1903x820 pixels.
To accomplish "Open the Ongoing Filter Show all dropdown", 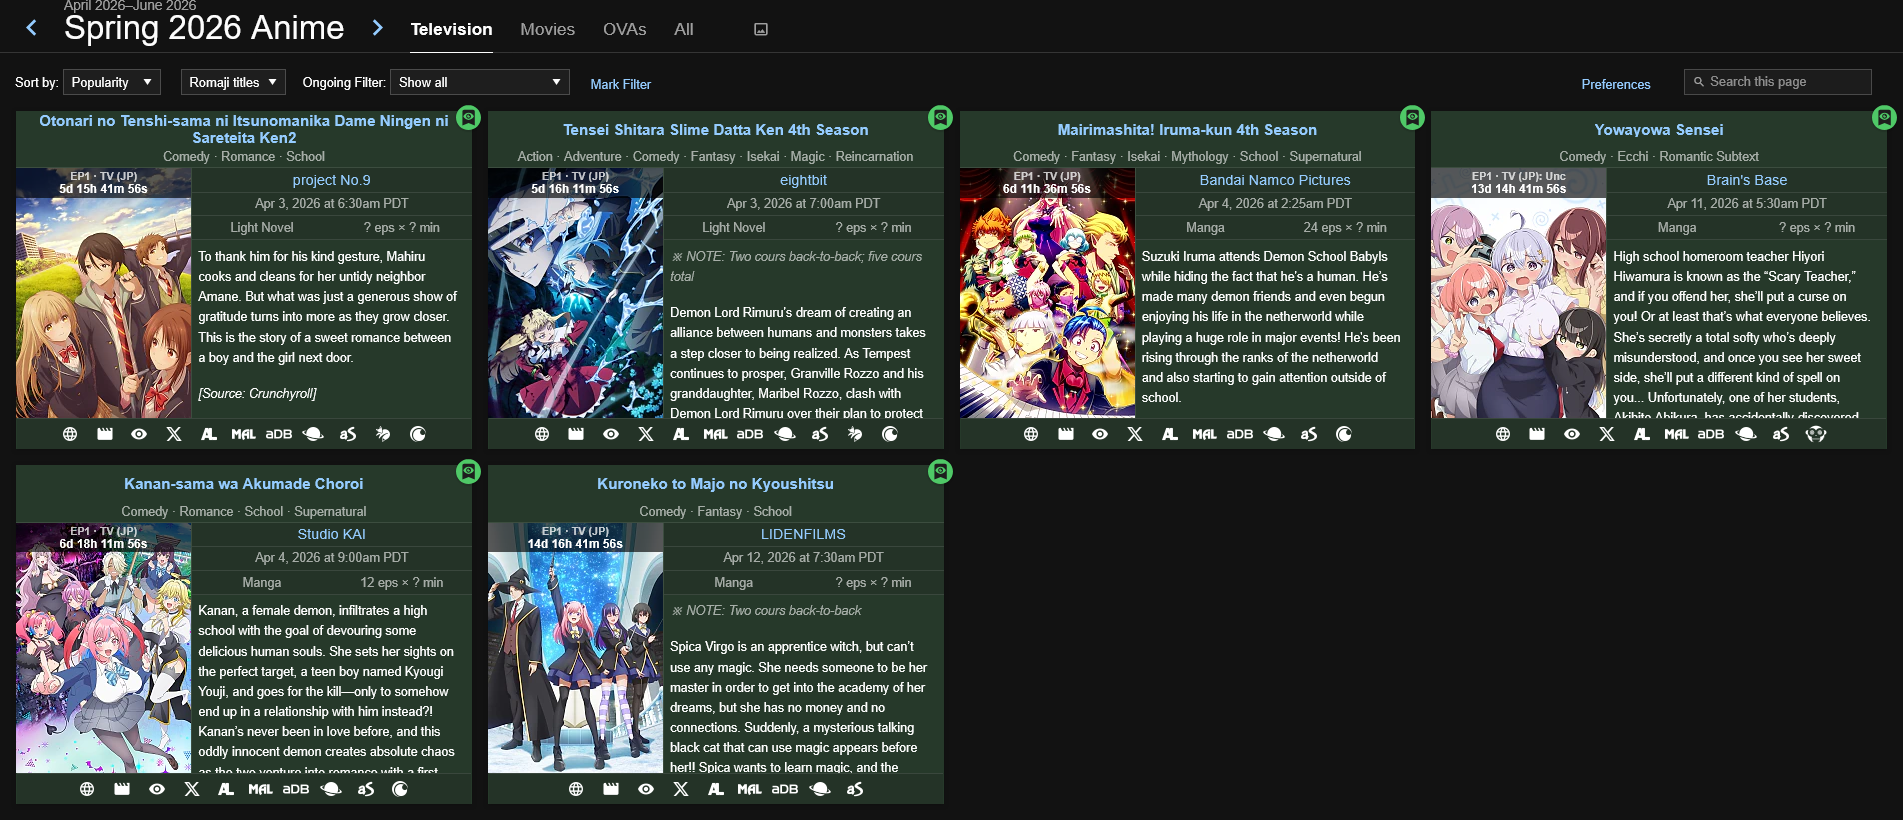I will coord(480,82).
